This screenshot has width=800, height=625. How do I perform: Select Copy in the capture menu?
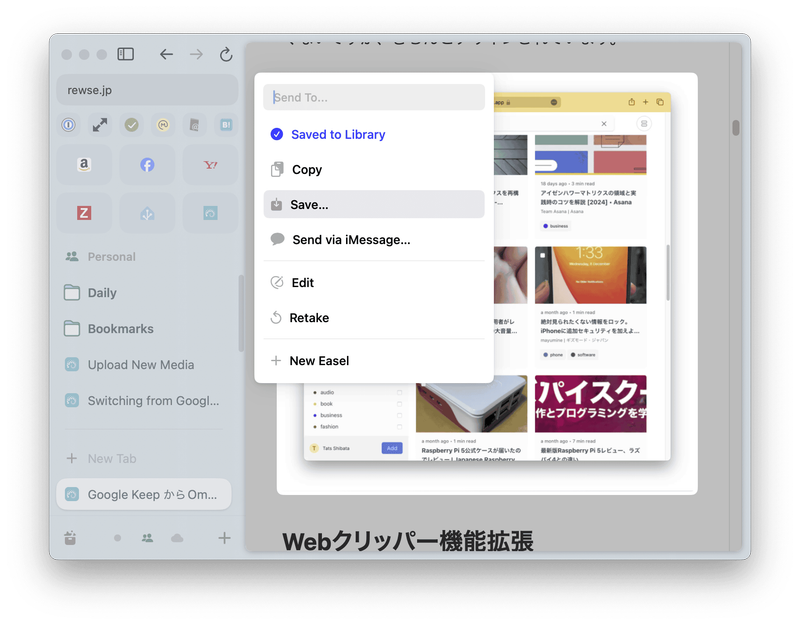306,170
